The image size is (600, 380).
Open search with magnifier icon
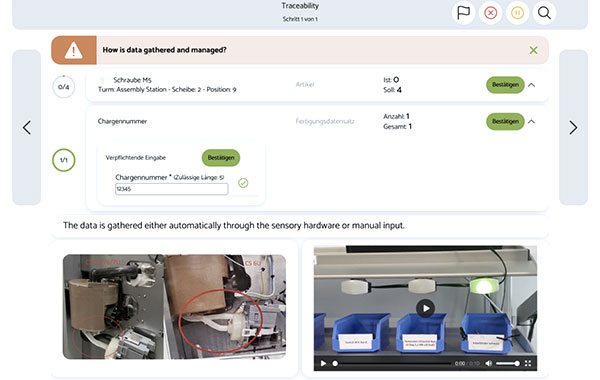click(544, 13)
